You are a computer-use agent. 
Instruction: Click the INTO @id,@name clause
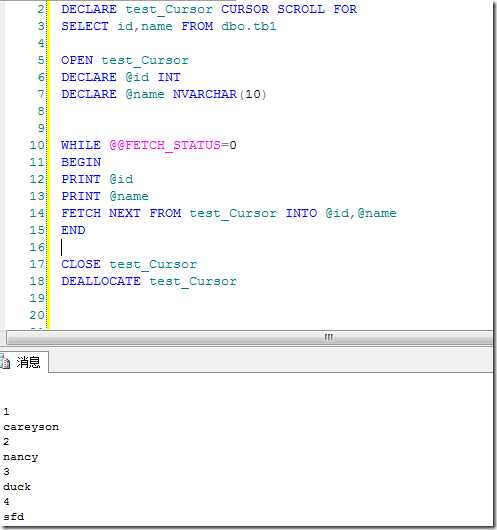(341, 213)
